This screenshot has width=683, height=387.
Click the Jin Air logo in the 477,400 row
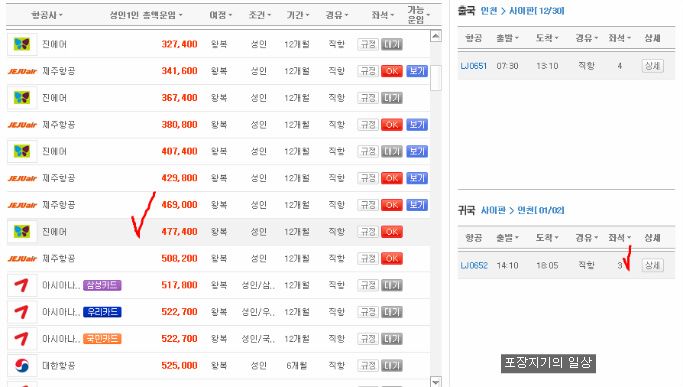tap(22, 231)
